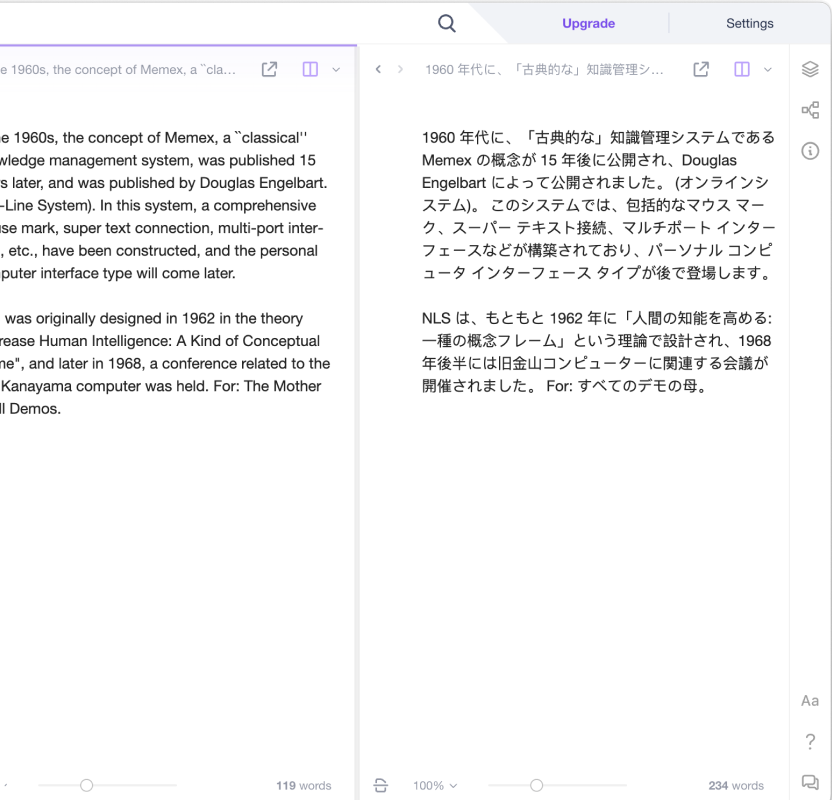Click the 234 words counter

[736, 785]
